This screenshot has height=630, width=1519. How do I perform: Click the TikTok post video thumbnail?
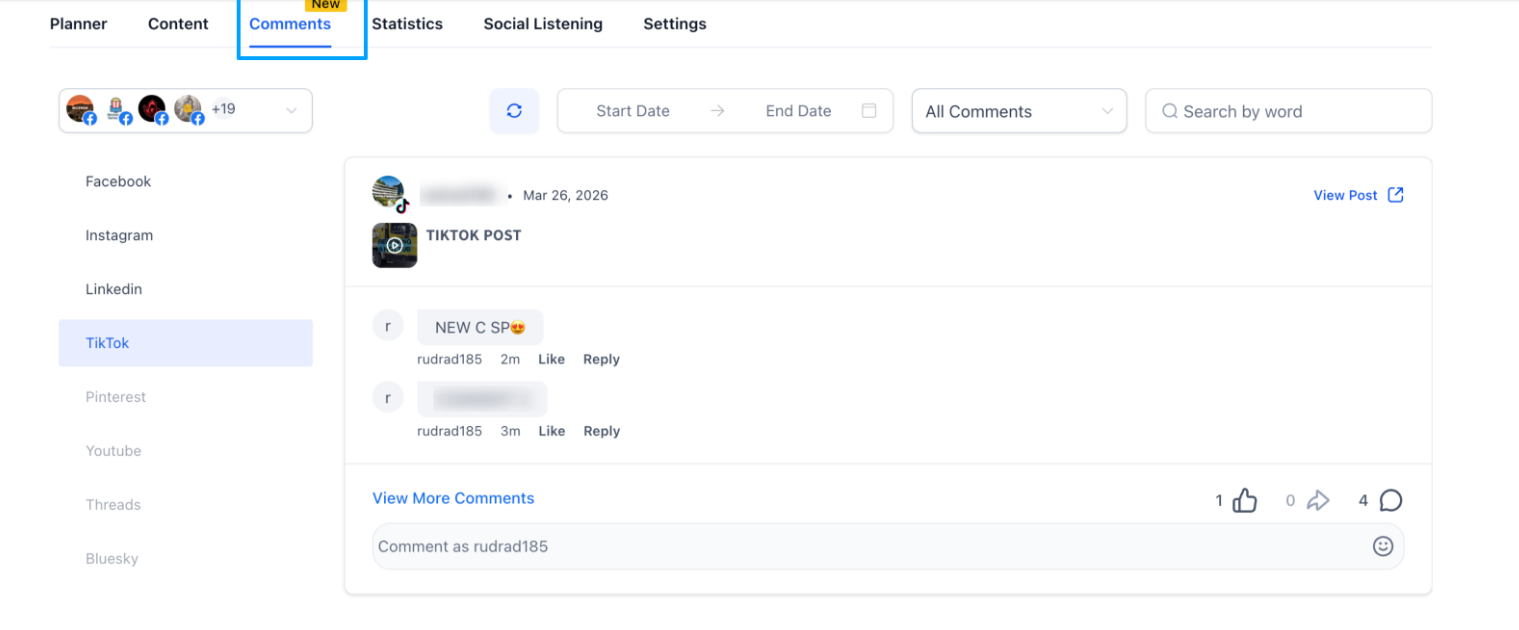point(394,245)
